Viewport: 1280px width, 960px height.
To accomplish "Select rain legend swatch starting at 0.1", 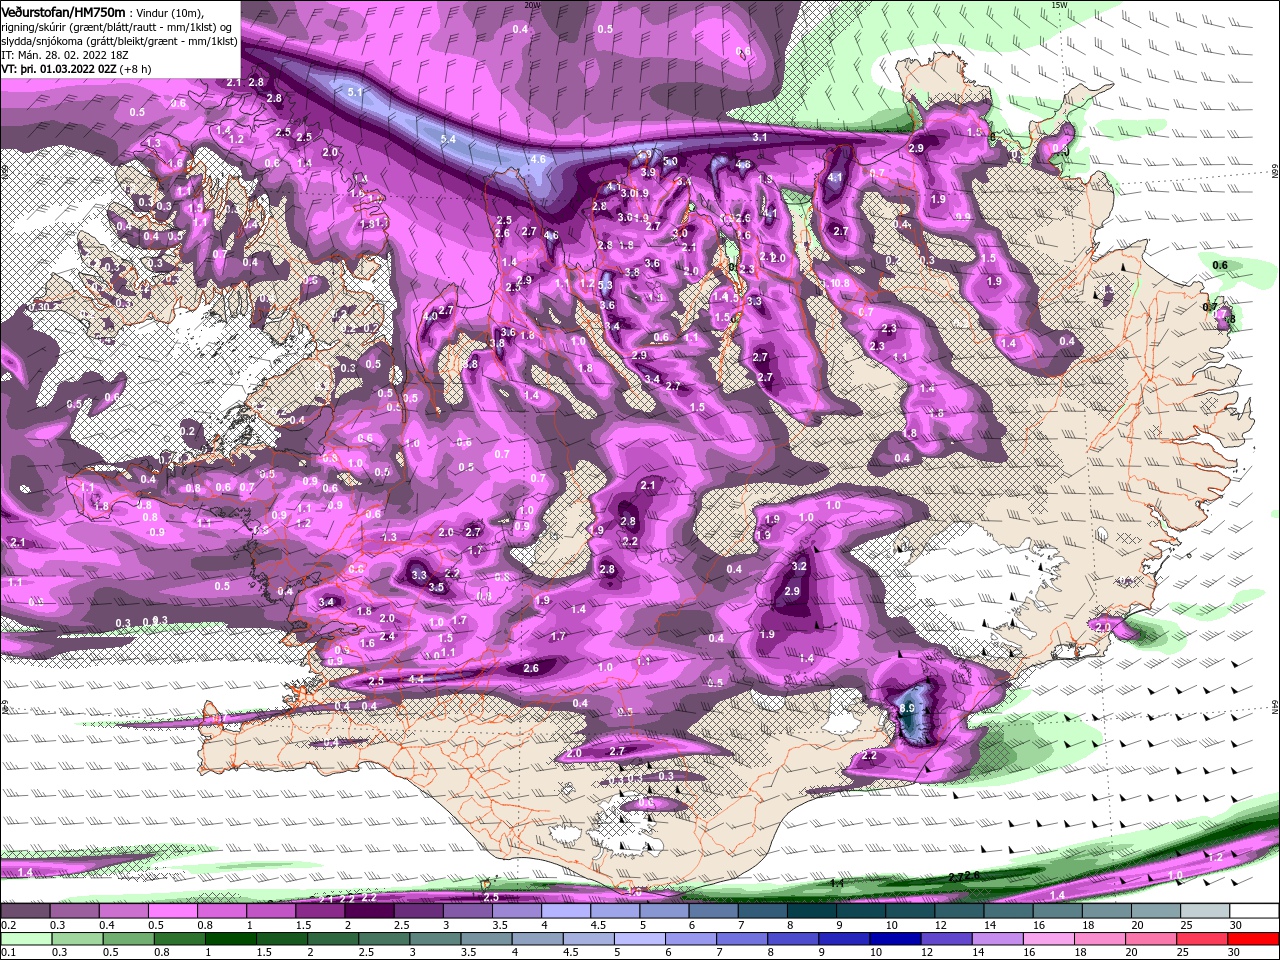I will click(x=27, y=938).
